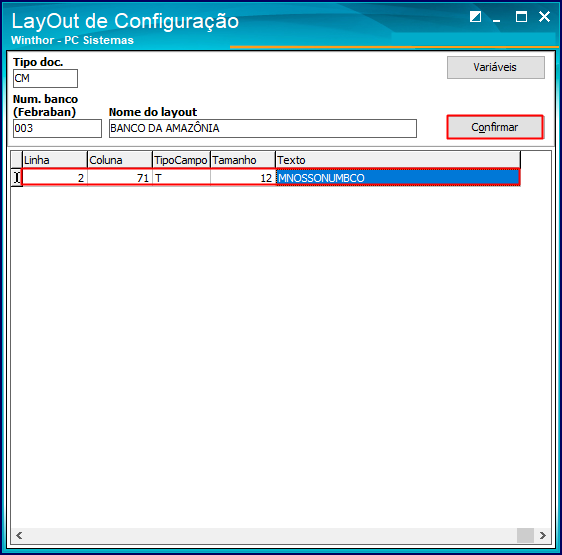Select the Tamanho cell with value 12
This screenshot has width=562, height=555.
243,177
